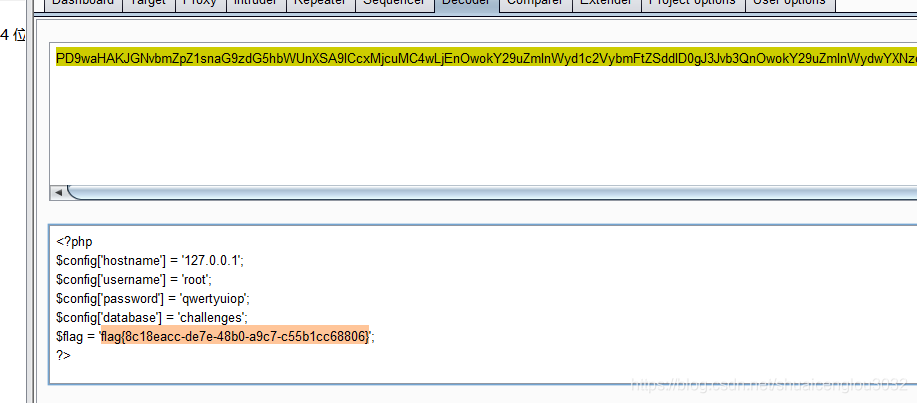Click the $config['hostname'] line

point(150,261)
